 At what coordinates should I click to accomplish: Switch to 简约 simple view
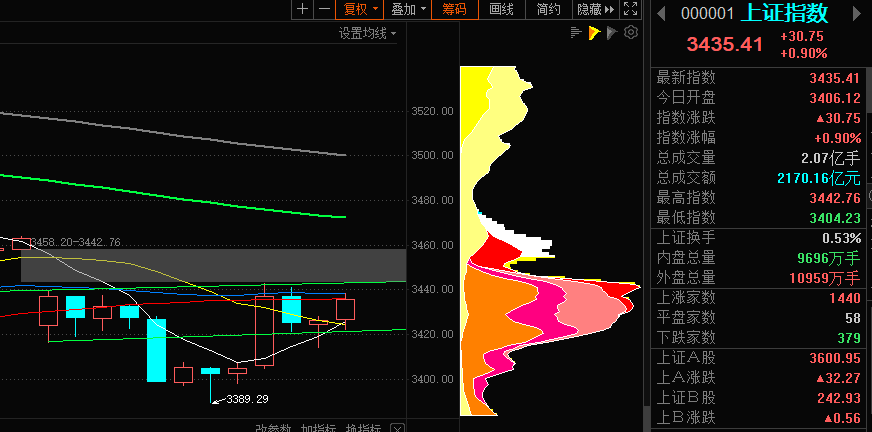tap(548, 9)
